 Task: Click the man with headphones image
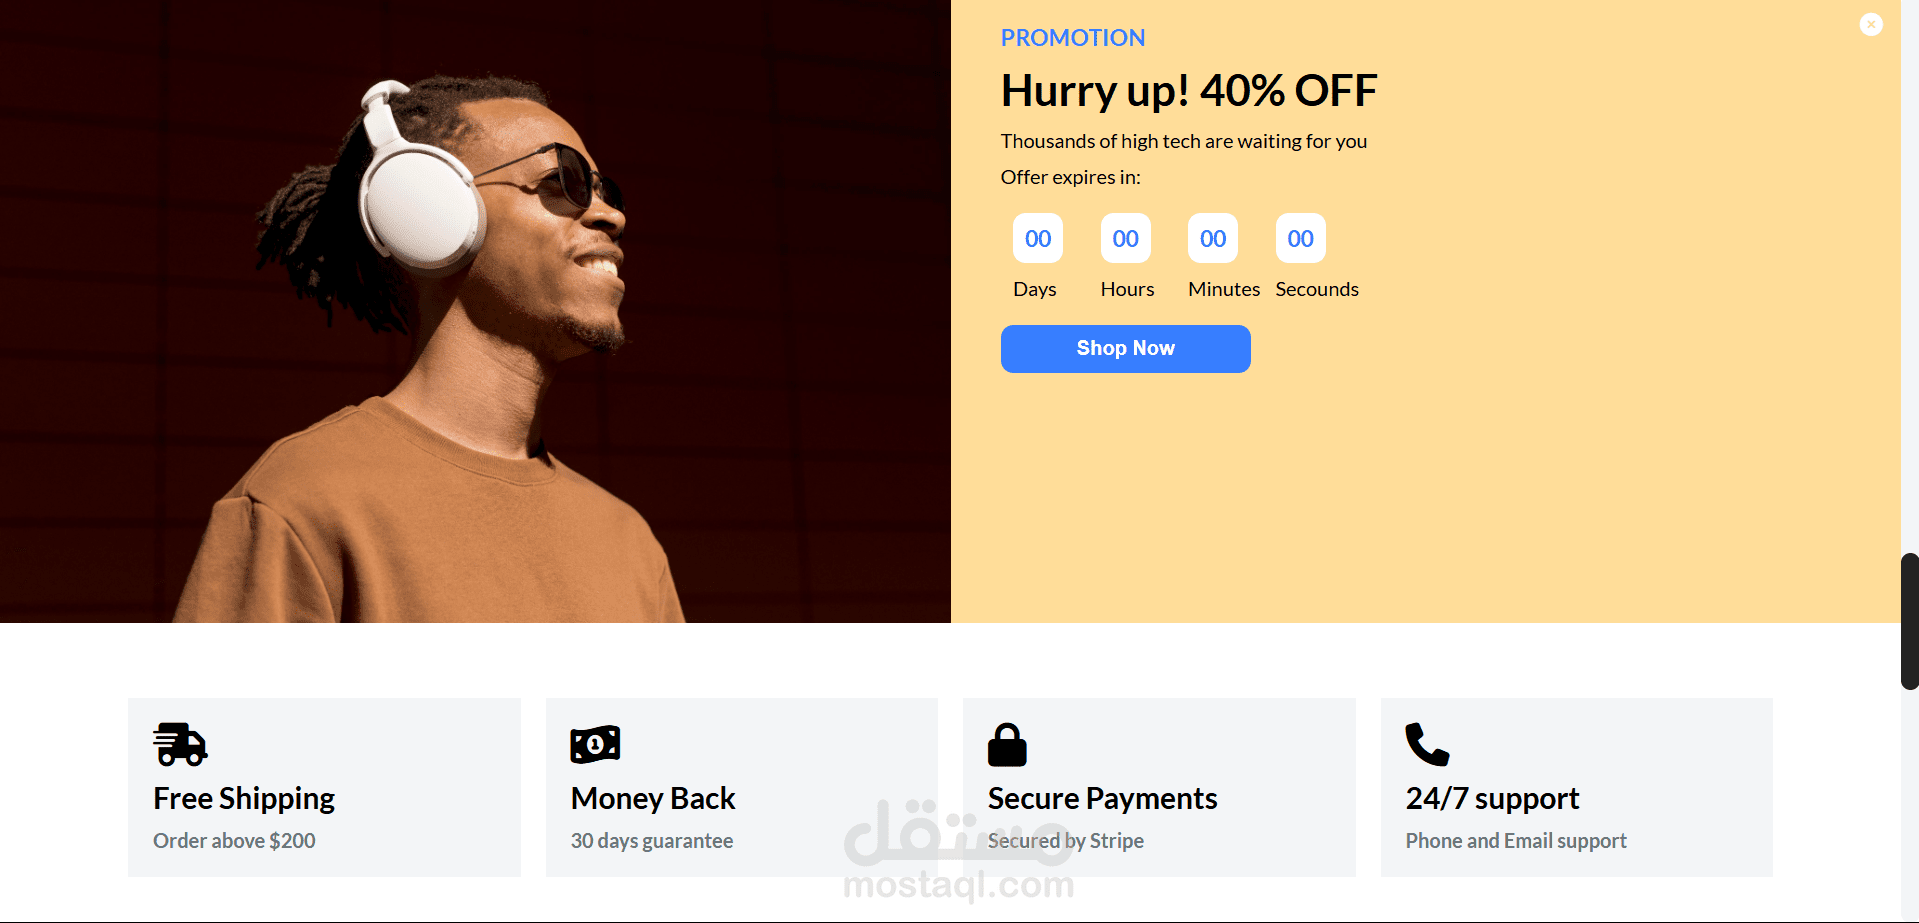(475, 311)
